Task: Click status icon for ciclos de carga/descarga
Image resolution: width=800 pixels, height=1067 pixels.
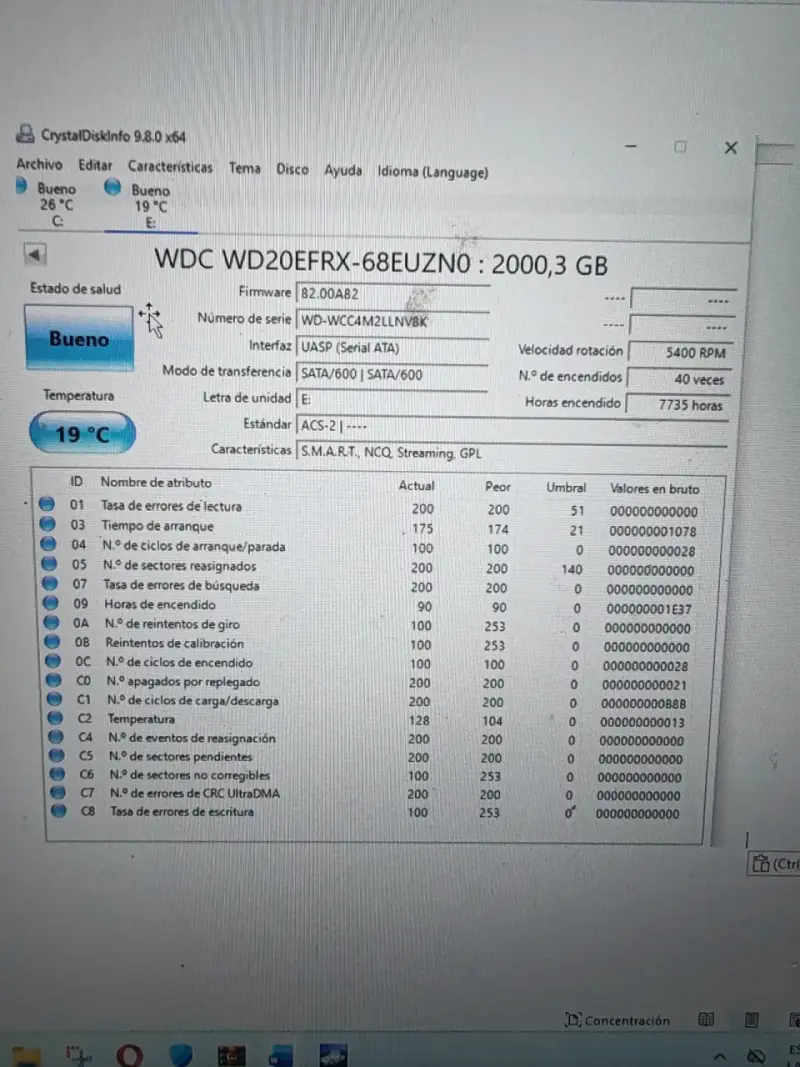Action: tap(54, 699)
